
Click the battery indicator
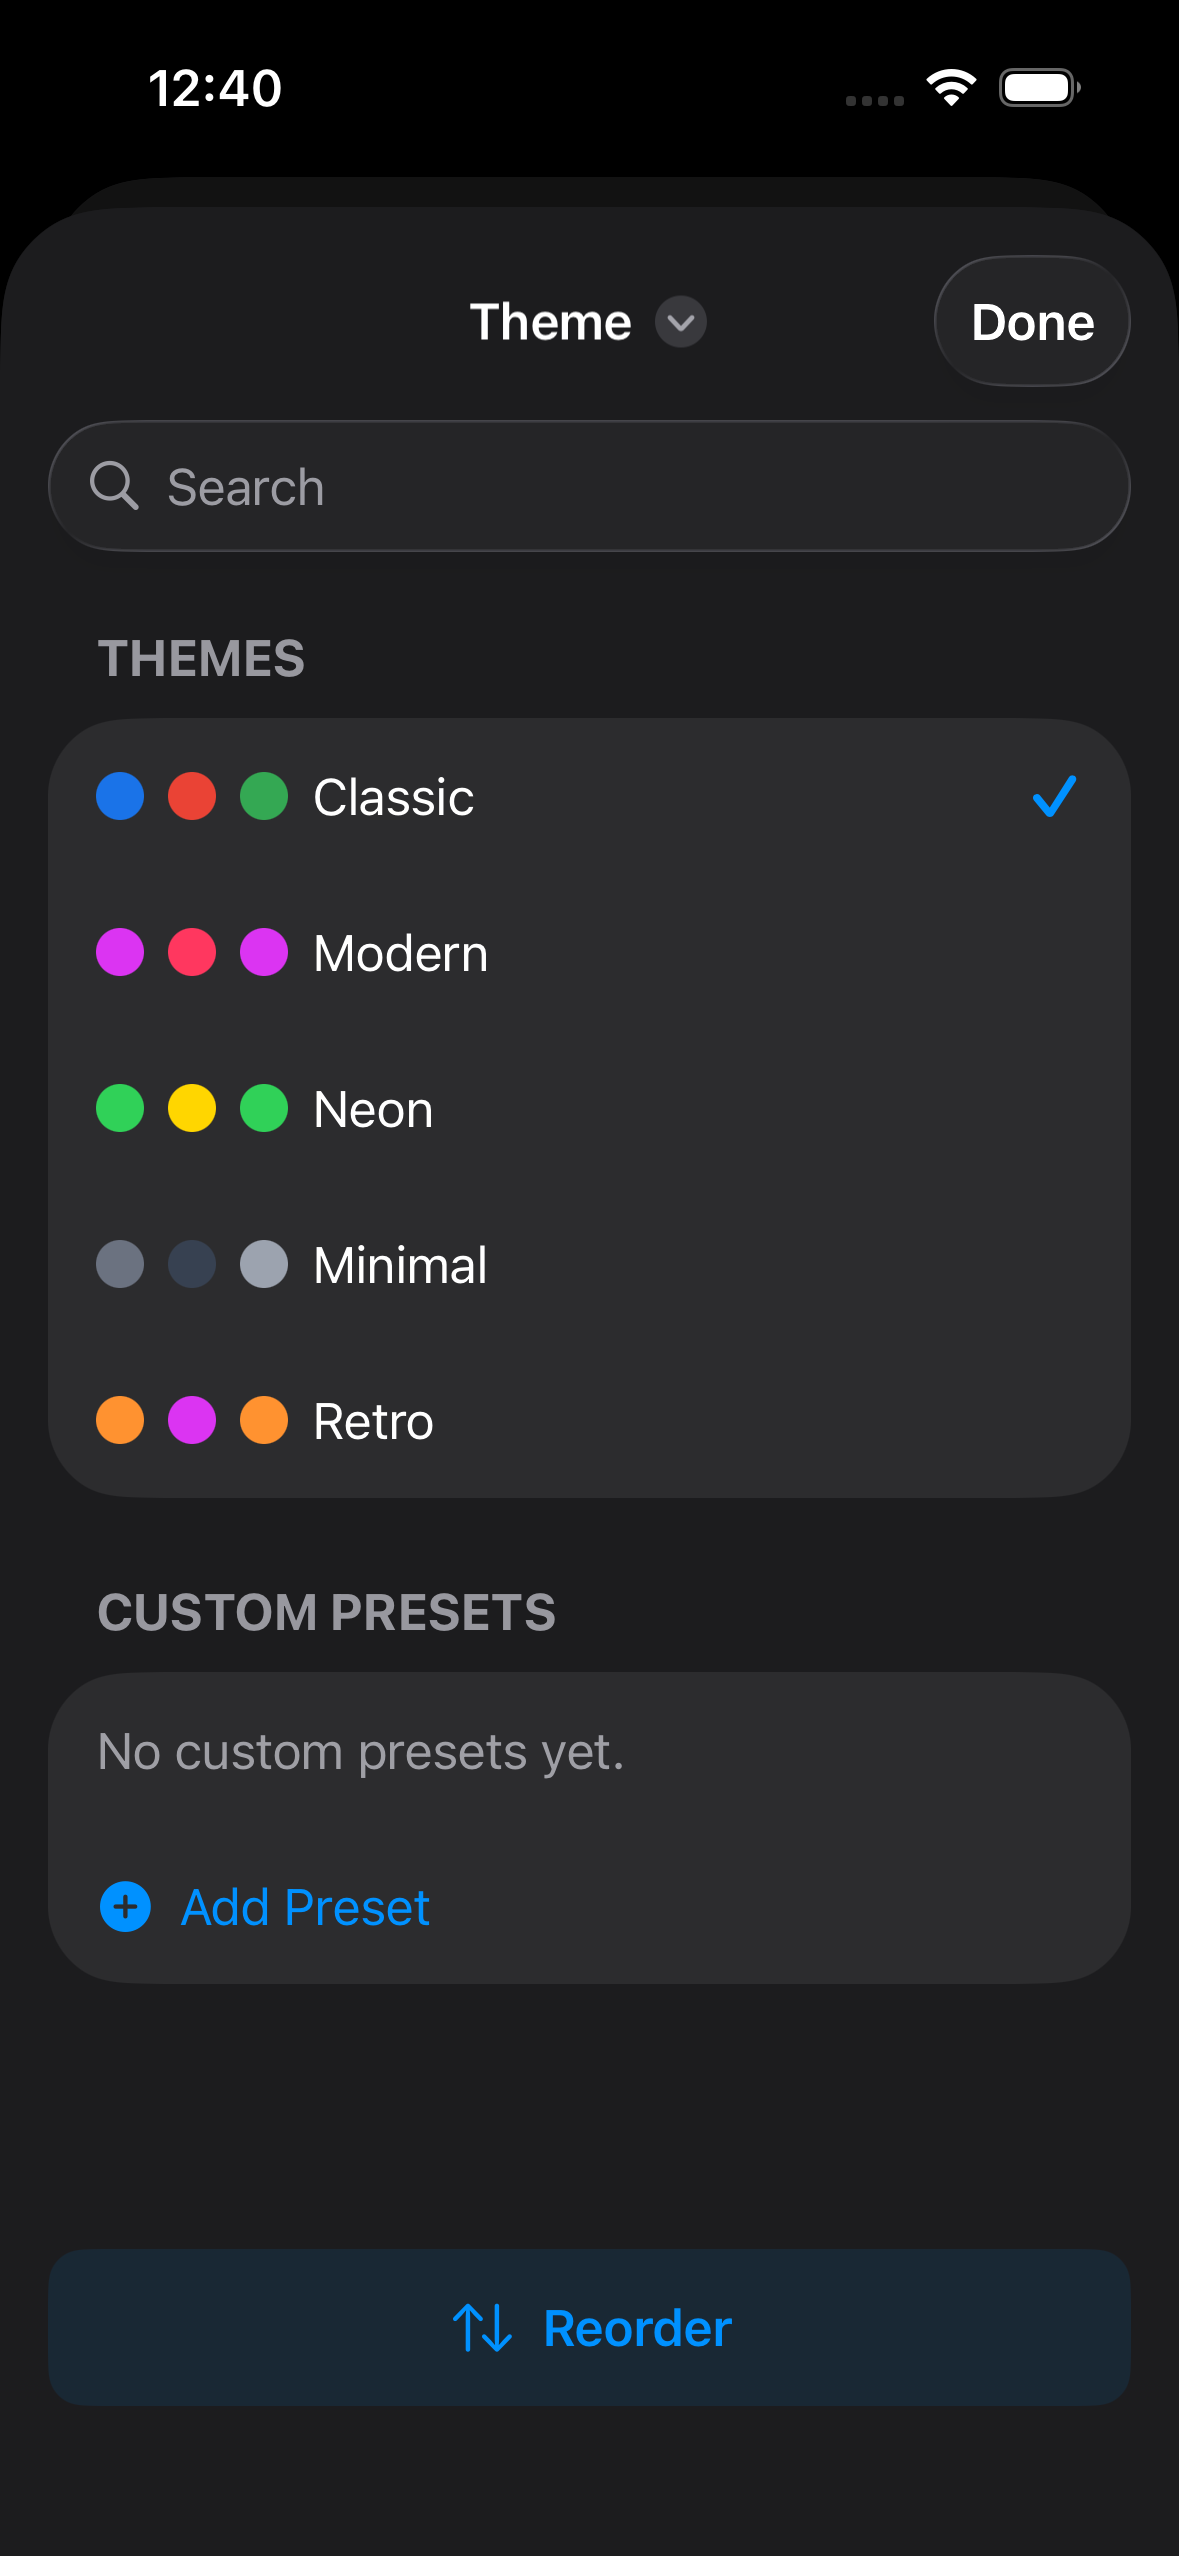(x=1038, y=88)
